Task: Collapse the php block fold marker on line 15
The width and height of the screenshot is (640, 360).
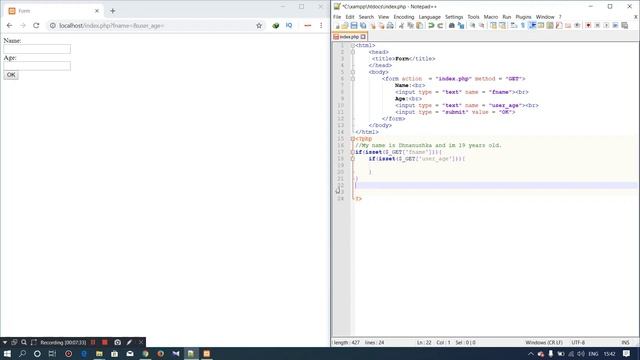Action: tap(353, 139)
